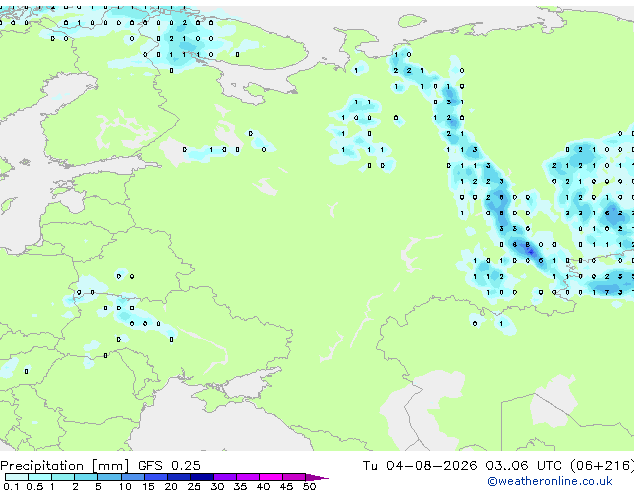
Task: Select the 25–30 mm dark navy swatch
Action: click(202, 477)
